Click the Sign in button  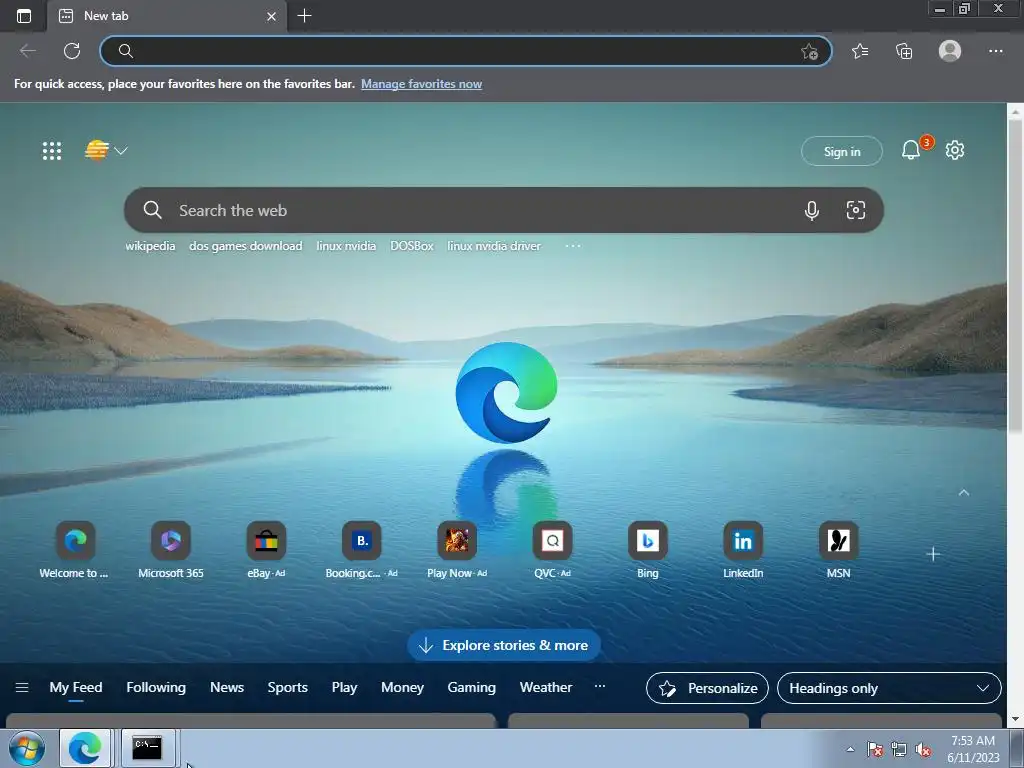coord(842,152)
